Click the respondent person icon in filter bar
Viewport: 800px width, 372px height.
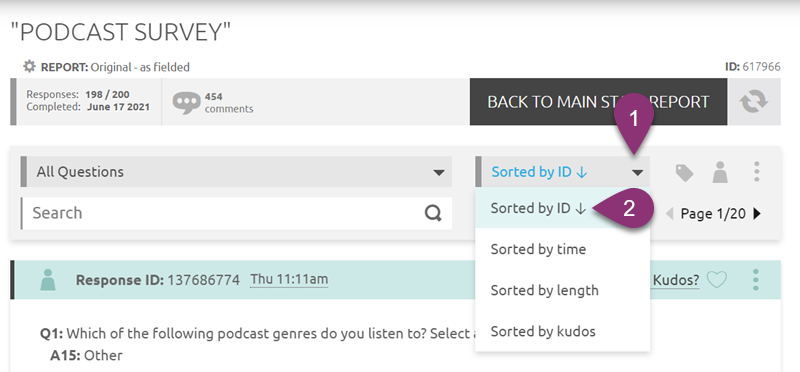click(720, 172)
